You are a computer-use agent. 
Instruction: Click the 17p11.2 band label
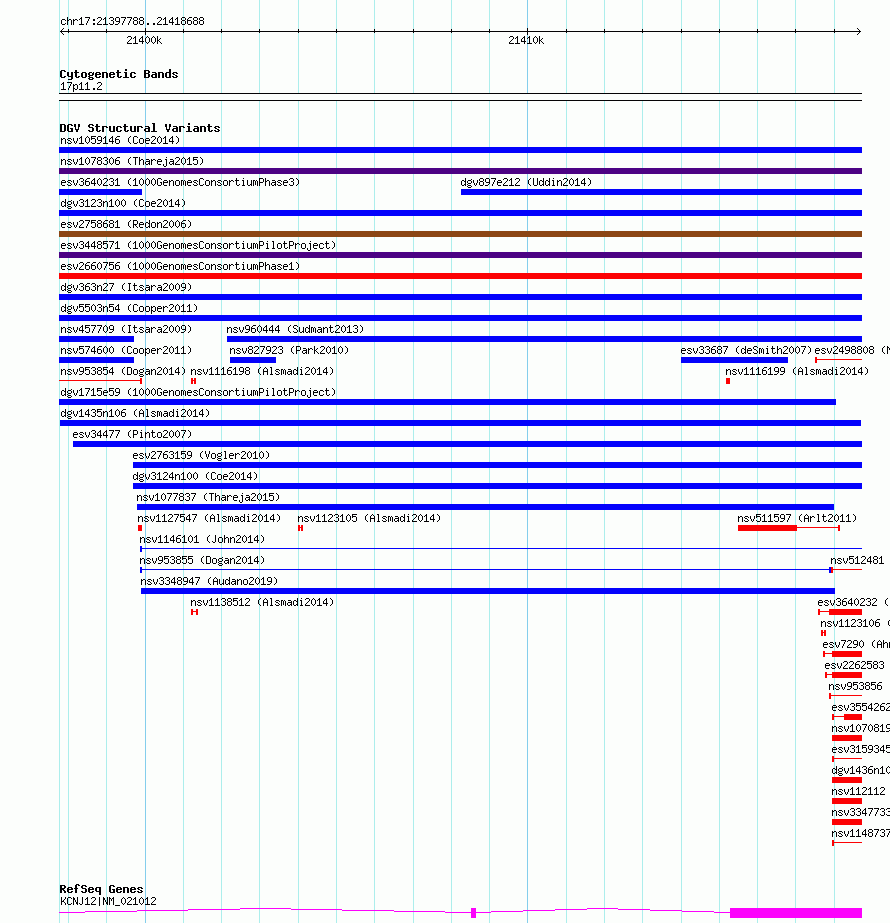pyautogui.click(x=81, y=87)
